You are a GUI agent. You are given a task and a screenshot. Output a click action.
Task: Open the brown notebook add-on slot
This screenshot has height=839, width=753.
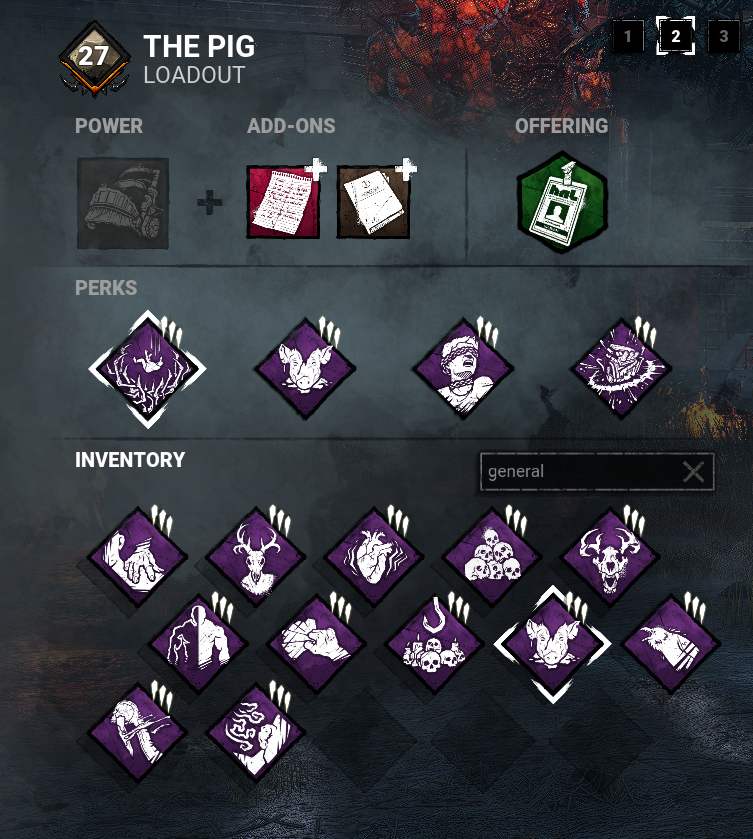374,202
